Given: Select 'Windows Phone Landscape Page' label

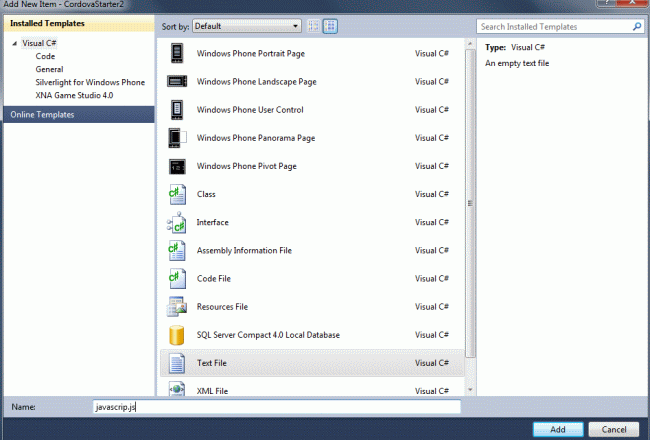Looking at the screenshot, I should coord(257,82).
